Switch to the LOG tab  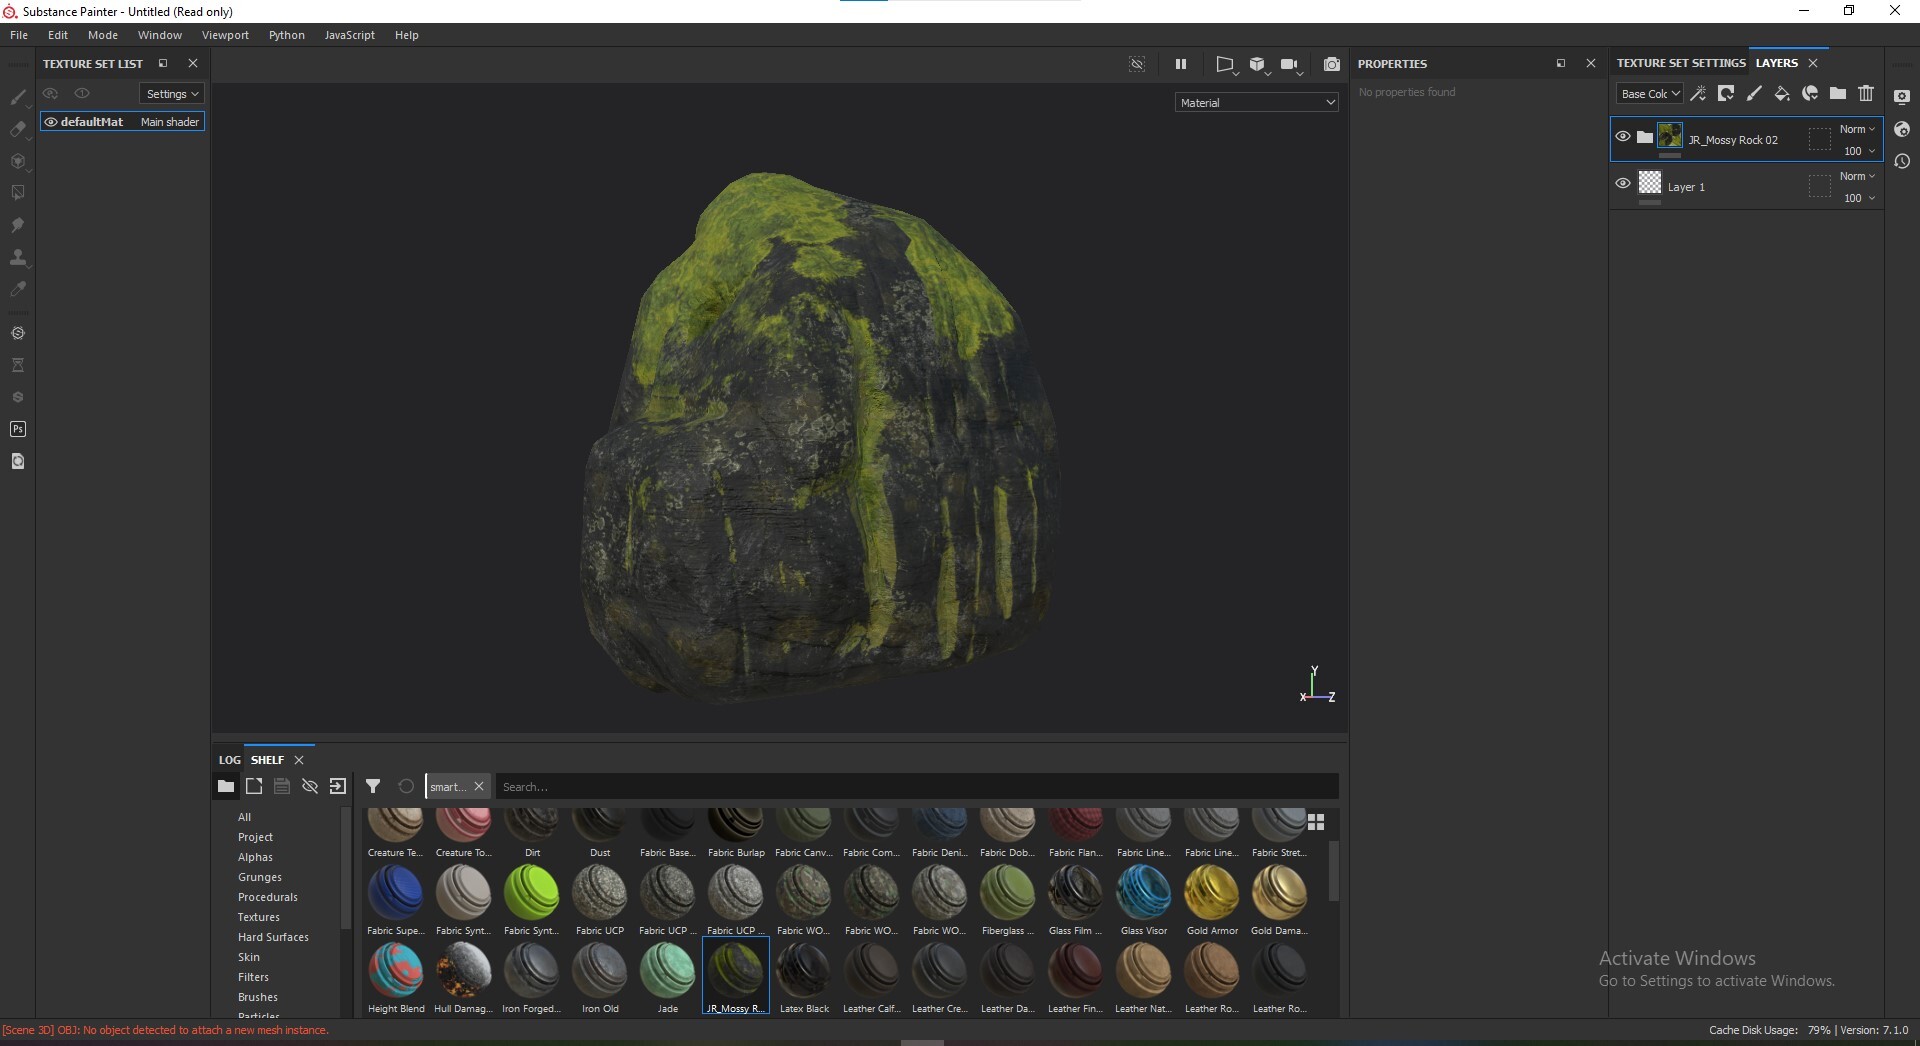(x=229, y=760)
